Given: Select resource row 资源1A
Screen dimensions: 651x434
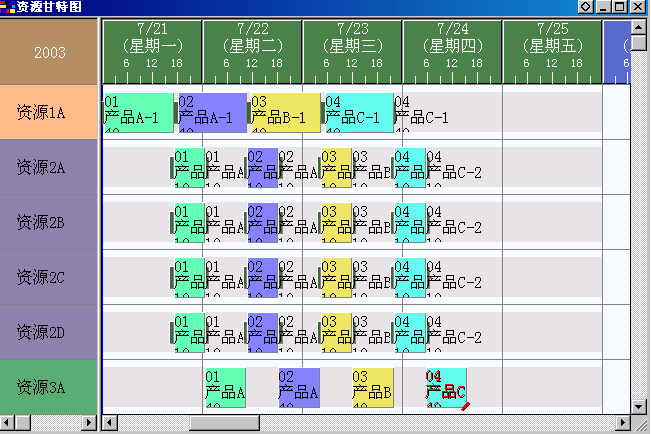Looking at the screenshot, I should [49, 113].
